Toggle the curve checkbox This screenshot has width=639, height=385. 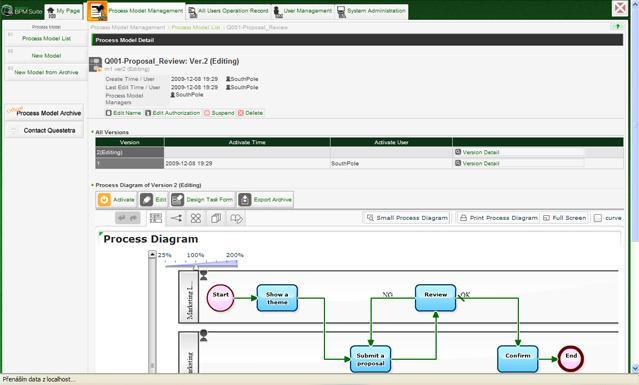[597, 218]
